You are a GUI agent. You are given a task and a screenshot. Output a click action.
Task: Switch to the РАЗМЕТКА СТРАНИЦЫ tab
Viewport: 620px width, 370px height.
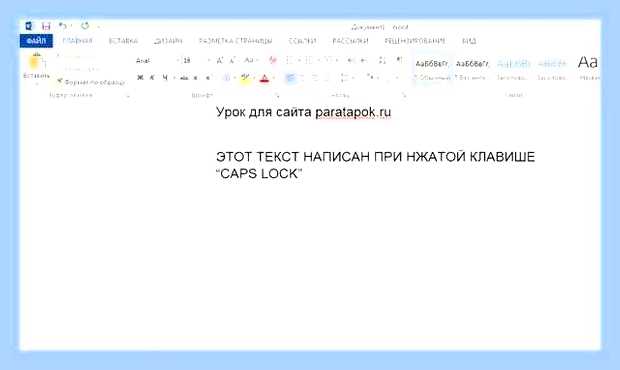tap(235, 41)
